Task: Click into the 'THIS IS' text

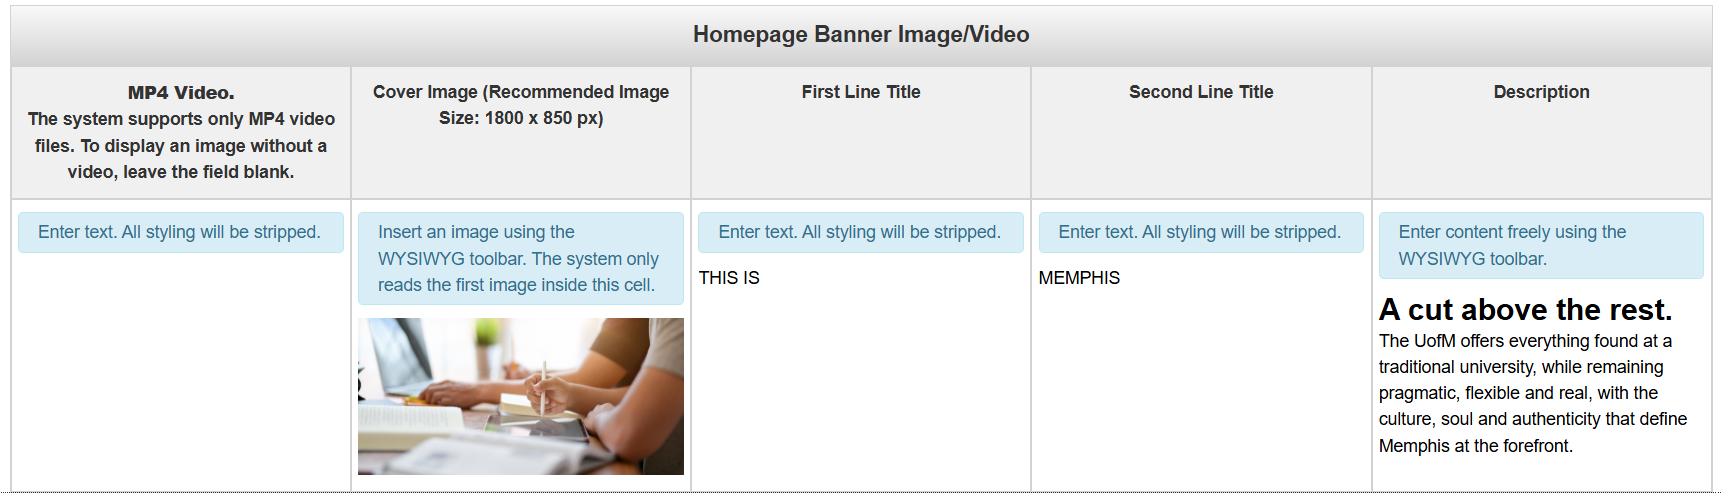Action: pyautogui.click(x=729, y=278)
